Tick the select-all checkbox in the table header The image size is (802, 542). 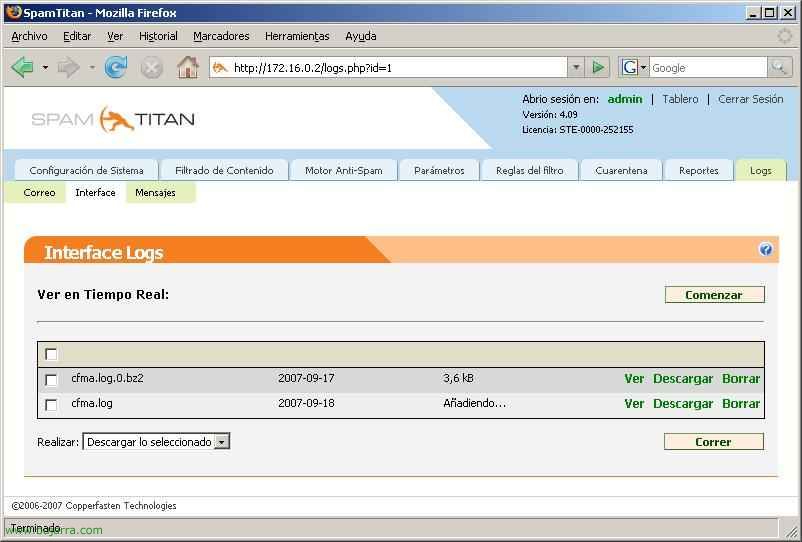pos(51,354)
